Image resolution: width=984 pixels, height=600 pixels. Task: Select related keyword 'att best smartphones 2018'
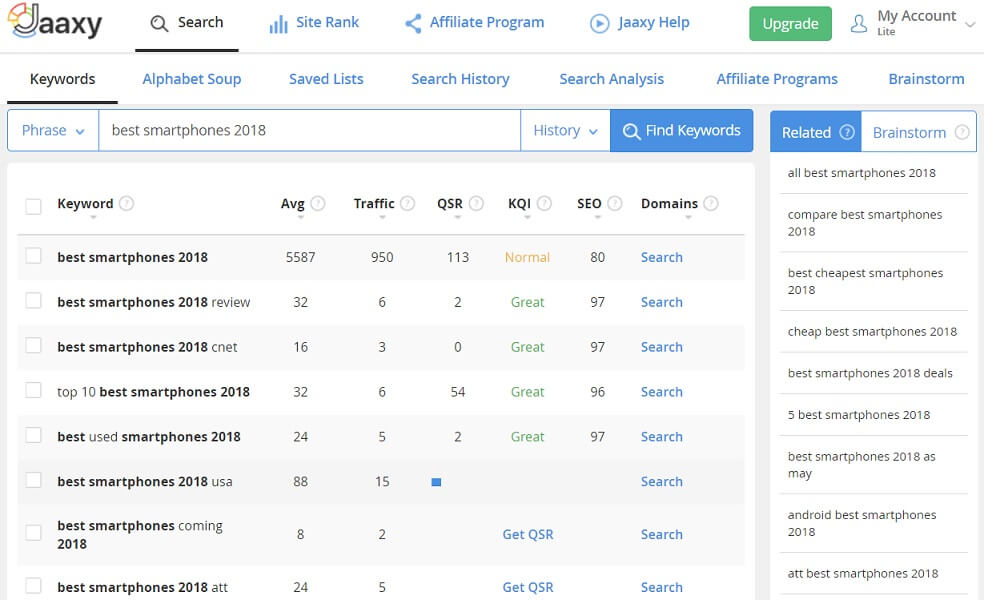(x=863, y=573)
